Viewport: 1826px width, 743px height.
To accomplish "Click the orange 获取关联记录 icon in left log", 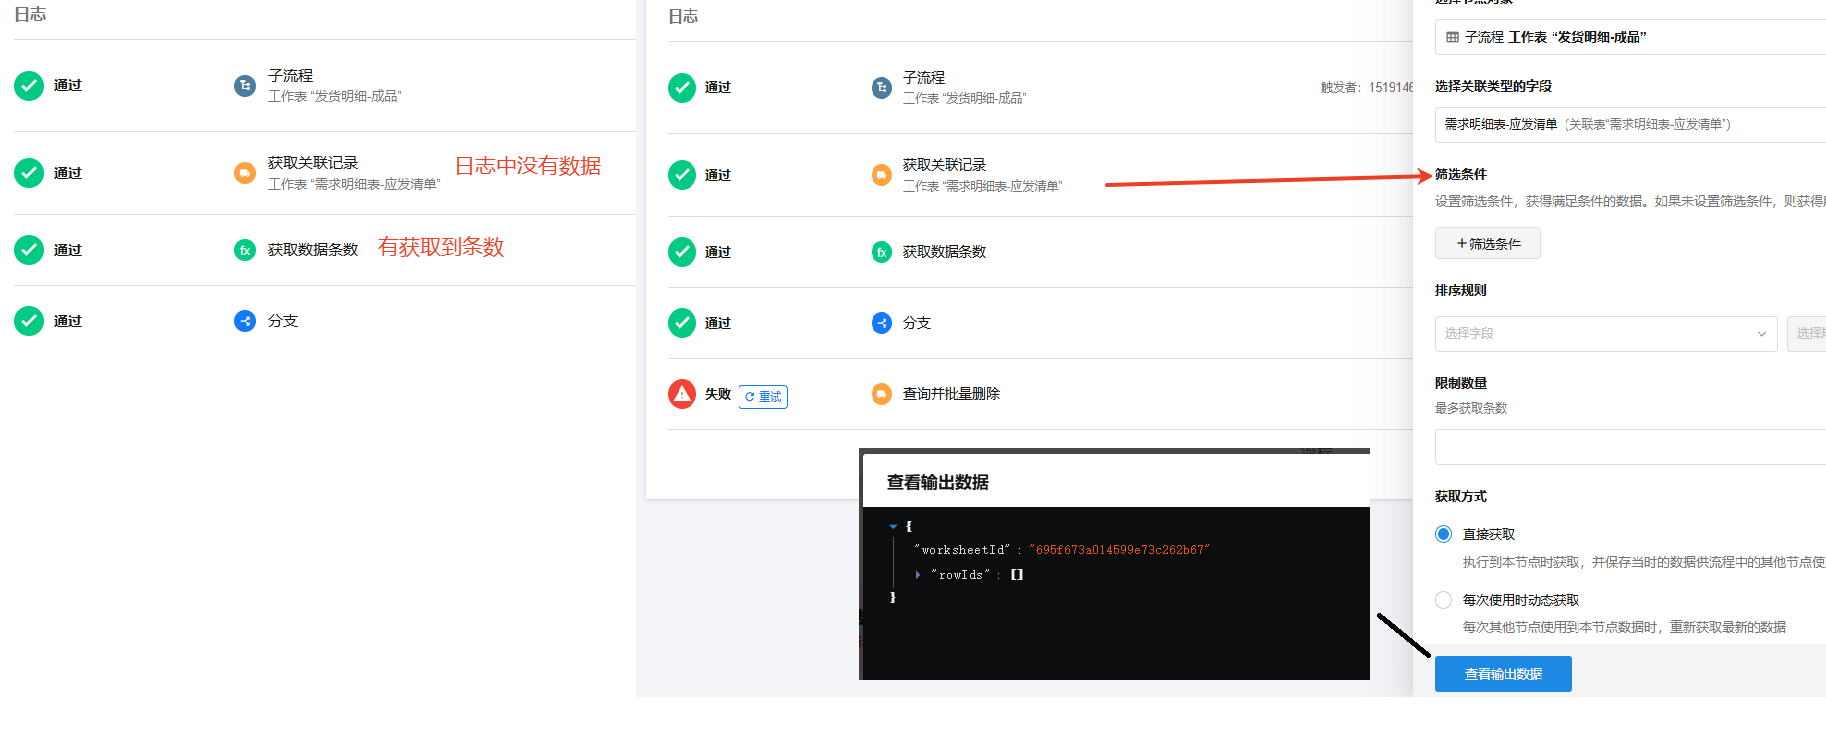I will 245,173.
